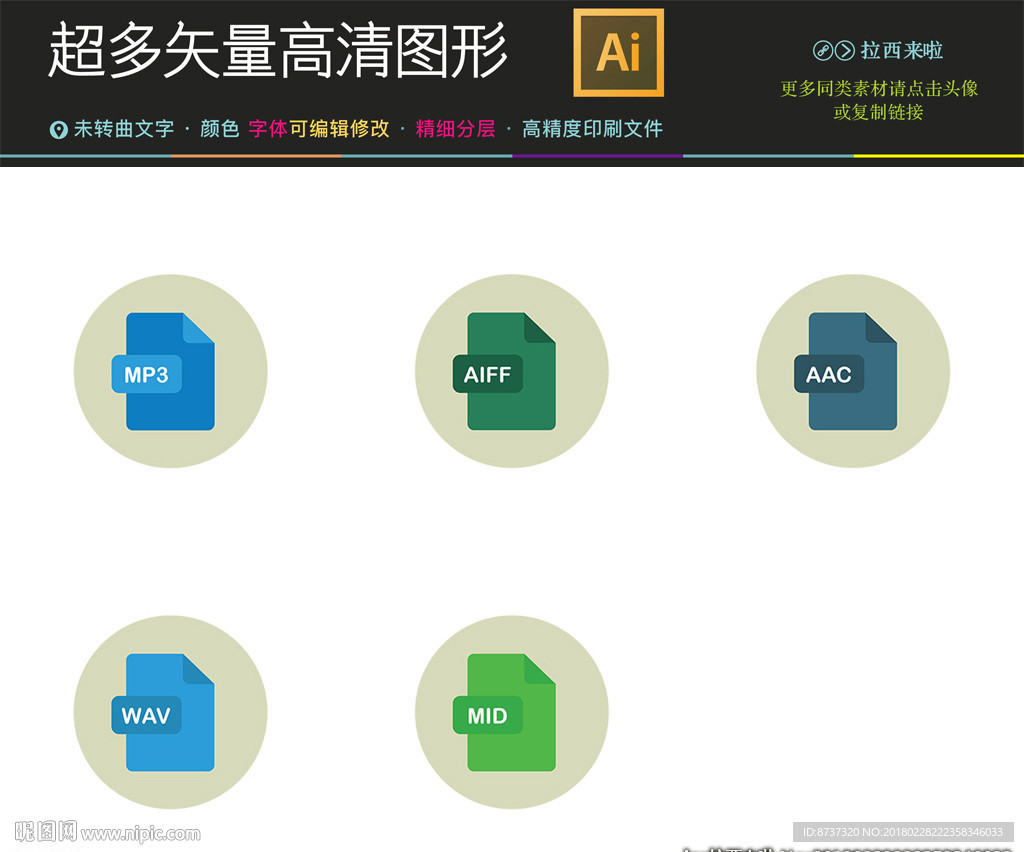Click the chain link icon beside 拉西来啦
Viewport: 1024px width, 852px height.
(x=823, y=51)
